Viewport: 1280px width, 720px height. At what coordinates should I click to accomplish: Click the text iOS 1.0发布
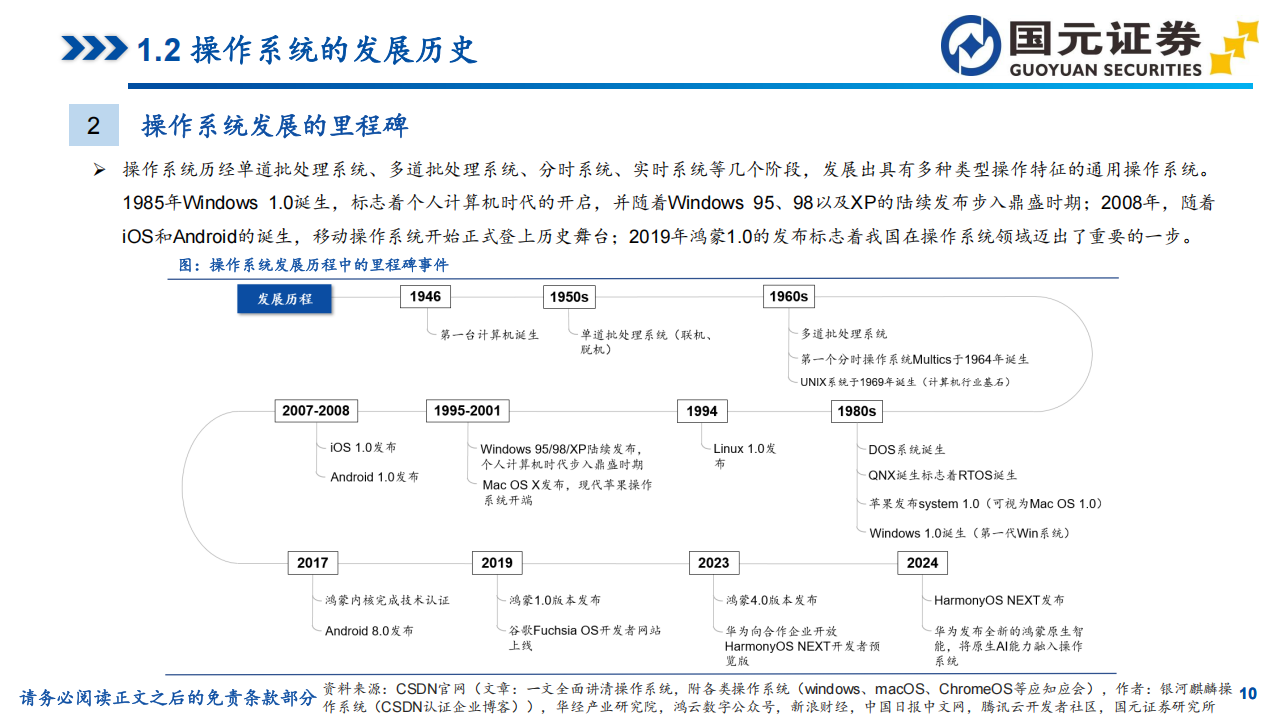click(x=363, y=447)
